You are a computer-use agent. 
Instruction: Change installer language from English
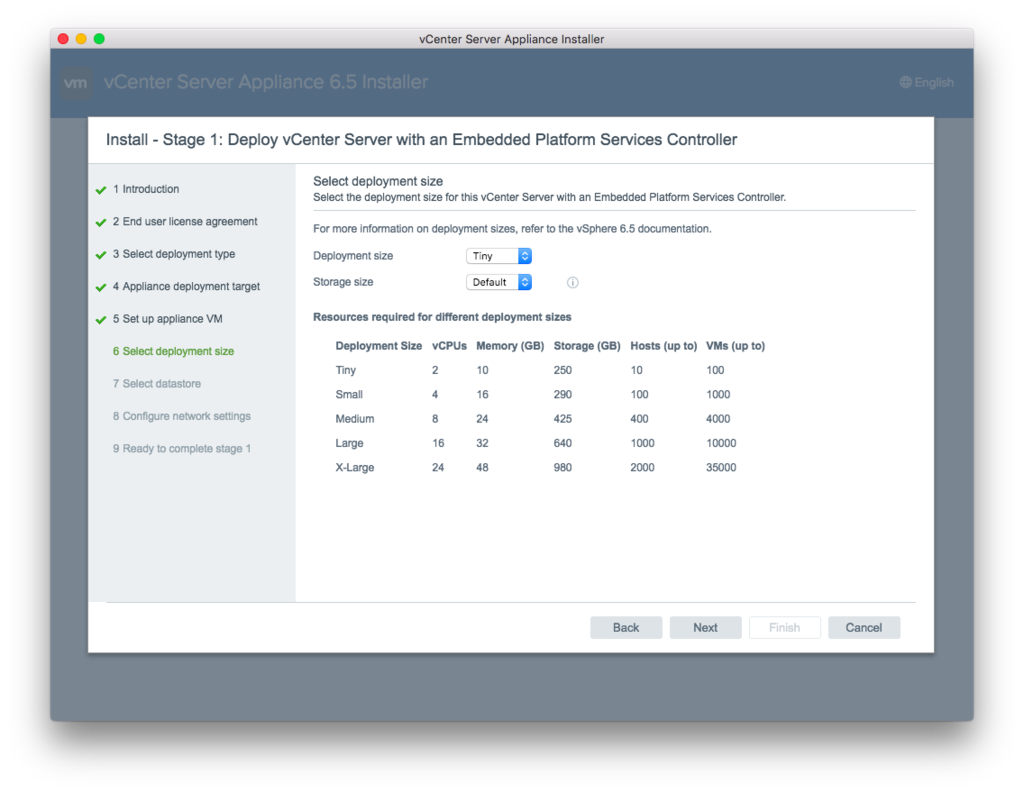click(927, 82)
